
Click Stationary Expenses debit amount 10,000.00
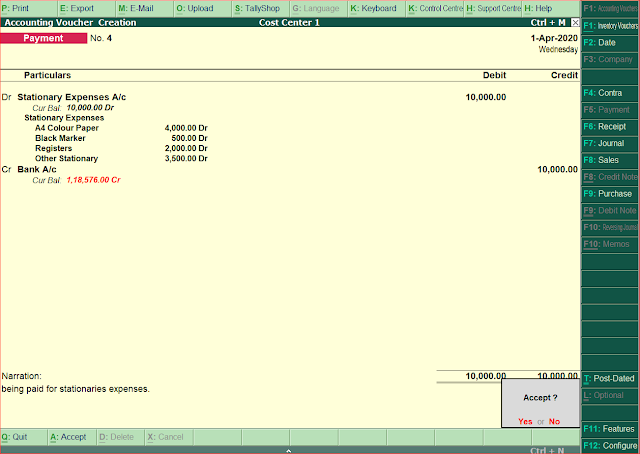click(x=486, y=97)
